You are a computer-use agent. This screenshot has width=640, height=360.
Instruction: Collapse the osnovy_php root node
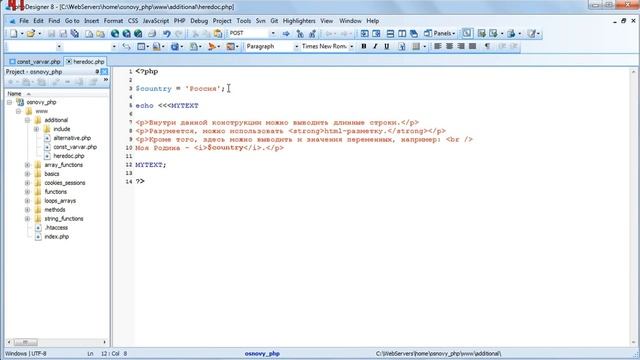coord(9,102)
